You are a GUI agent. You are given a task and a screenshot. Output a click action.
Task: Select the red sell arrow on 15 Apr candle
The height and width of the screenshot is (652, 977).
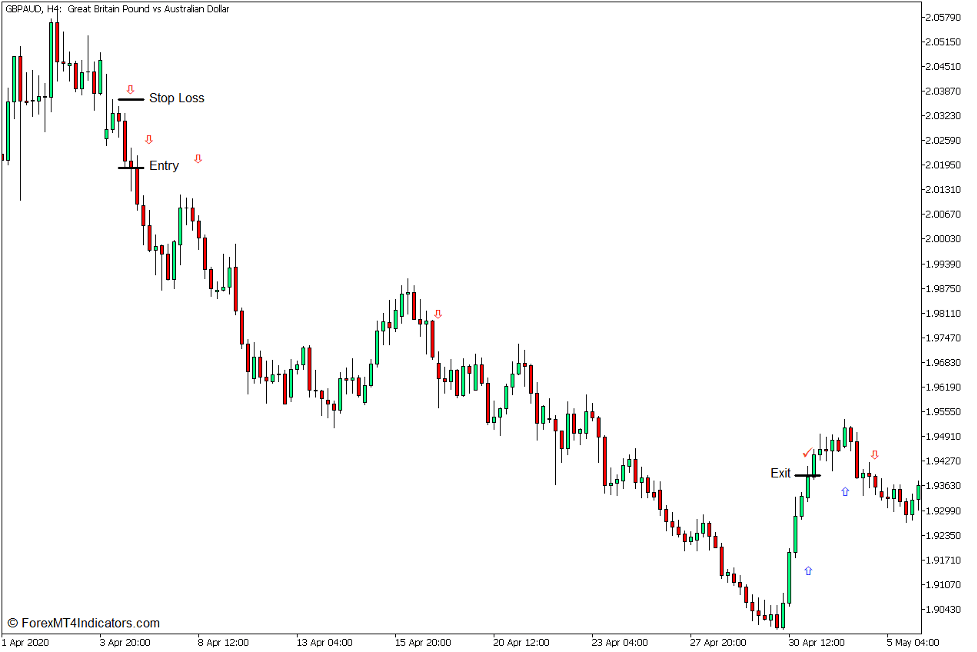[x=438, y=313]
